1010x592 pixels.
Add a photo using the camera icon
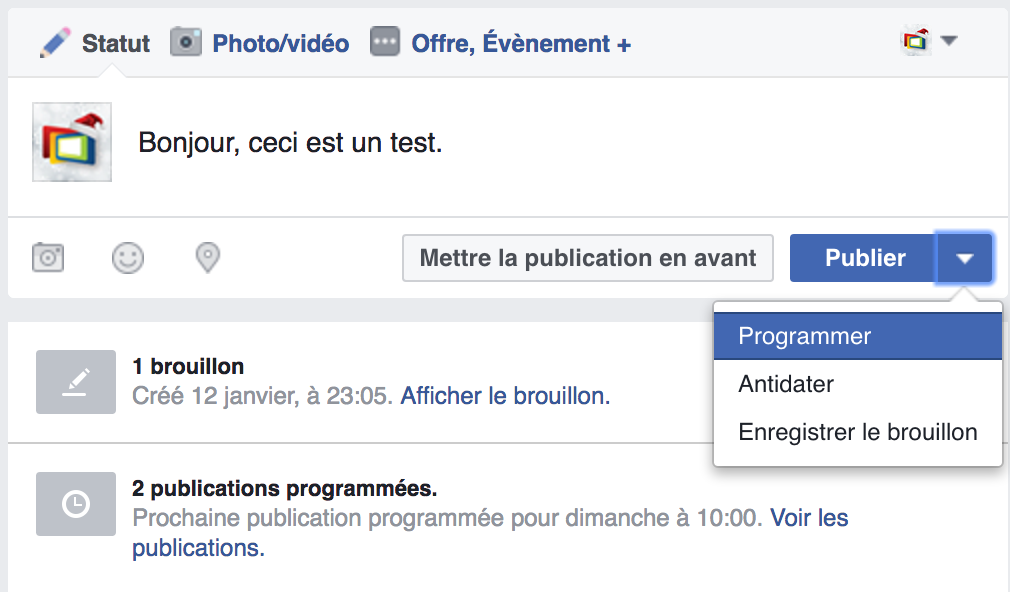click(x=48, y=257)
